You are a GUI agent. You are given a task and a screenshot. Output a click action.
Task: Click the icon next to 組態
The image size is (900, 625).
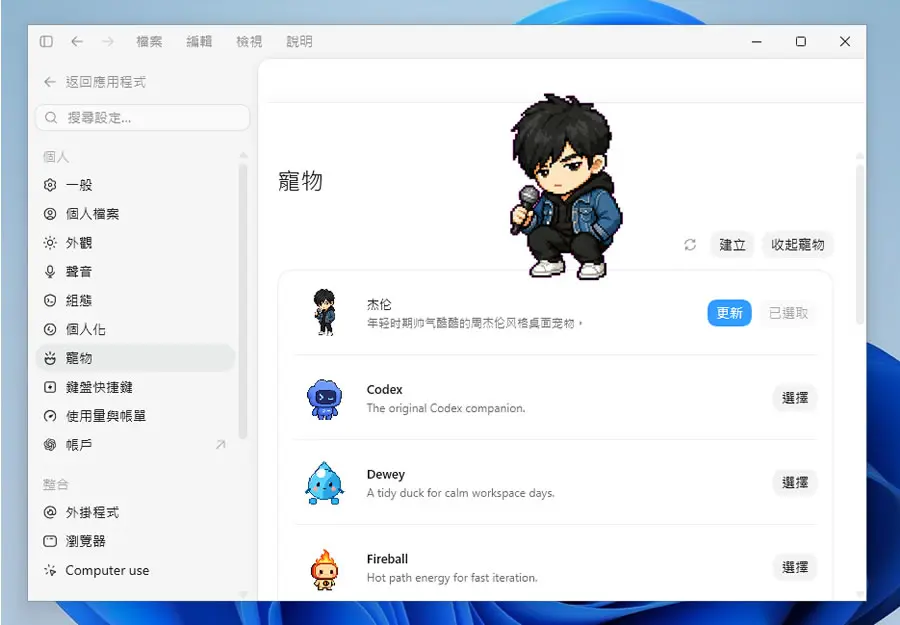pyautogui.click(x=50, y=300)
